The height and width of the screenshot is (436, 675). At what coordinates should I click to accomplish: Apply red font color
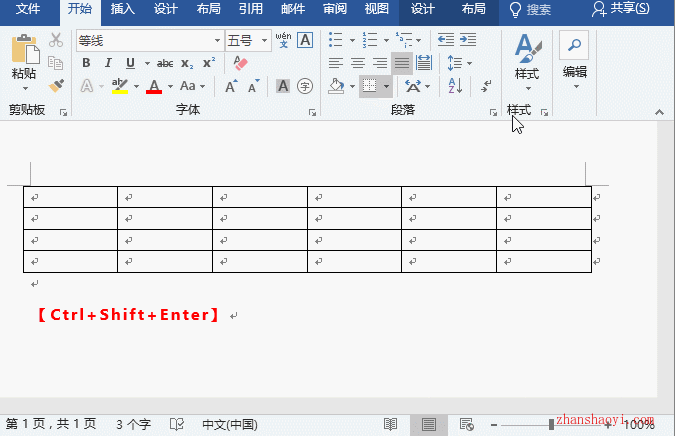pos(154,86)
